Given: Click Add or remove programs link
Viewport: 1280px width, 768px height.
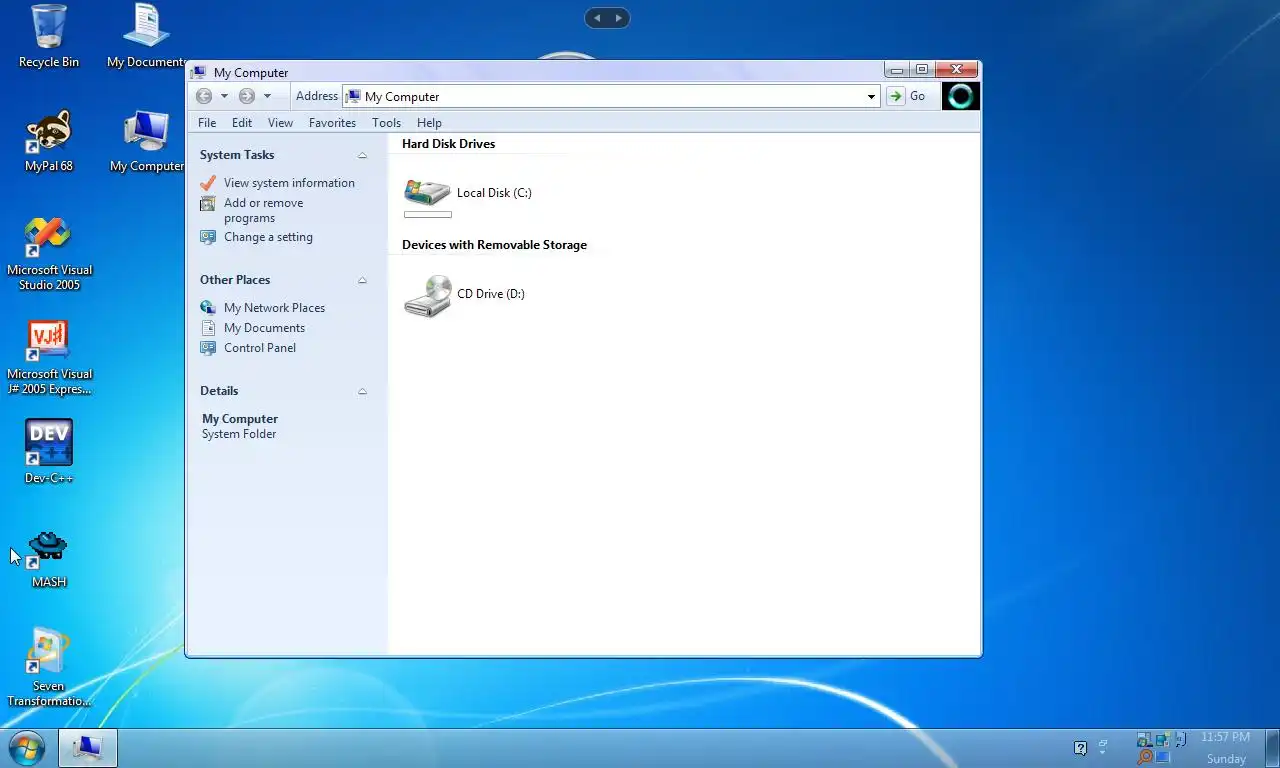Looking at the screenshot, I should click(263, 210).
